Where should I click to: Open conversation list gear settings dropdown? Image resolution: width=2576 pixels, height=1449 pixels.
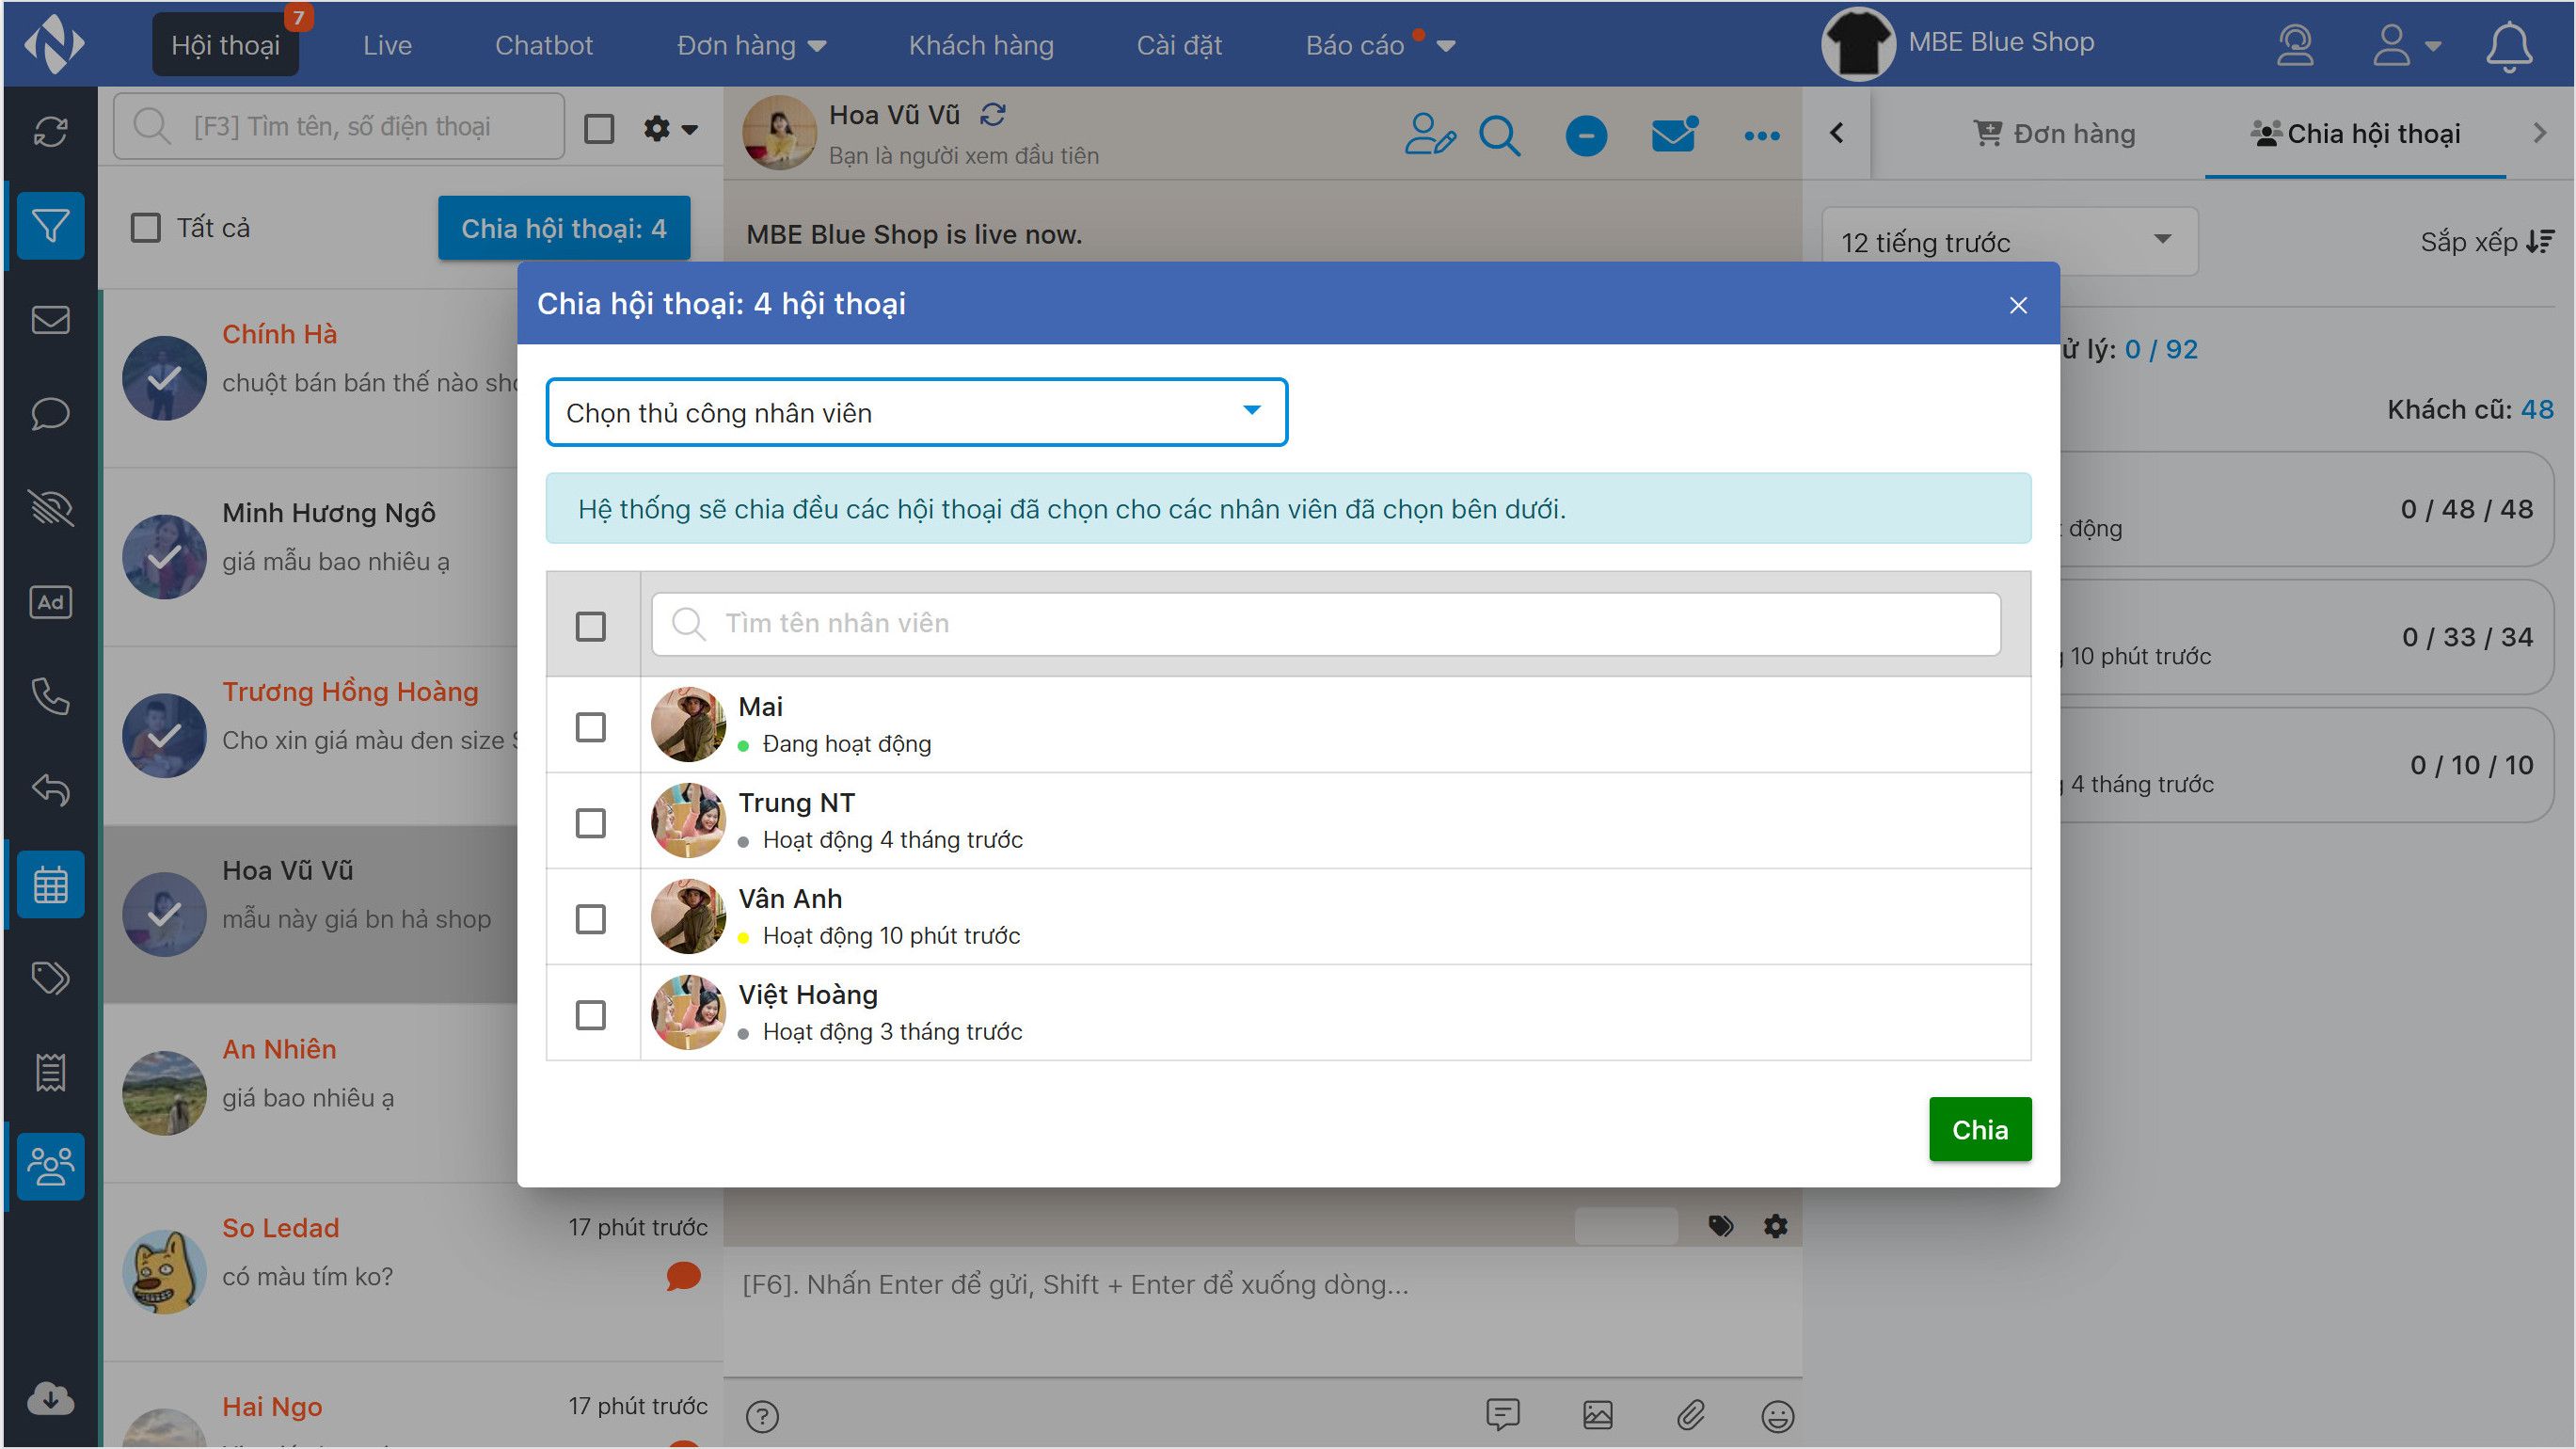tap(670, 129)
